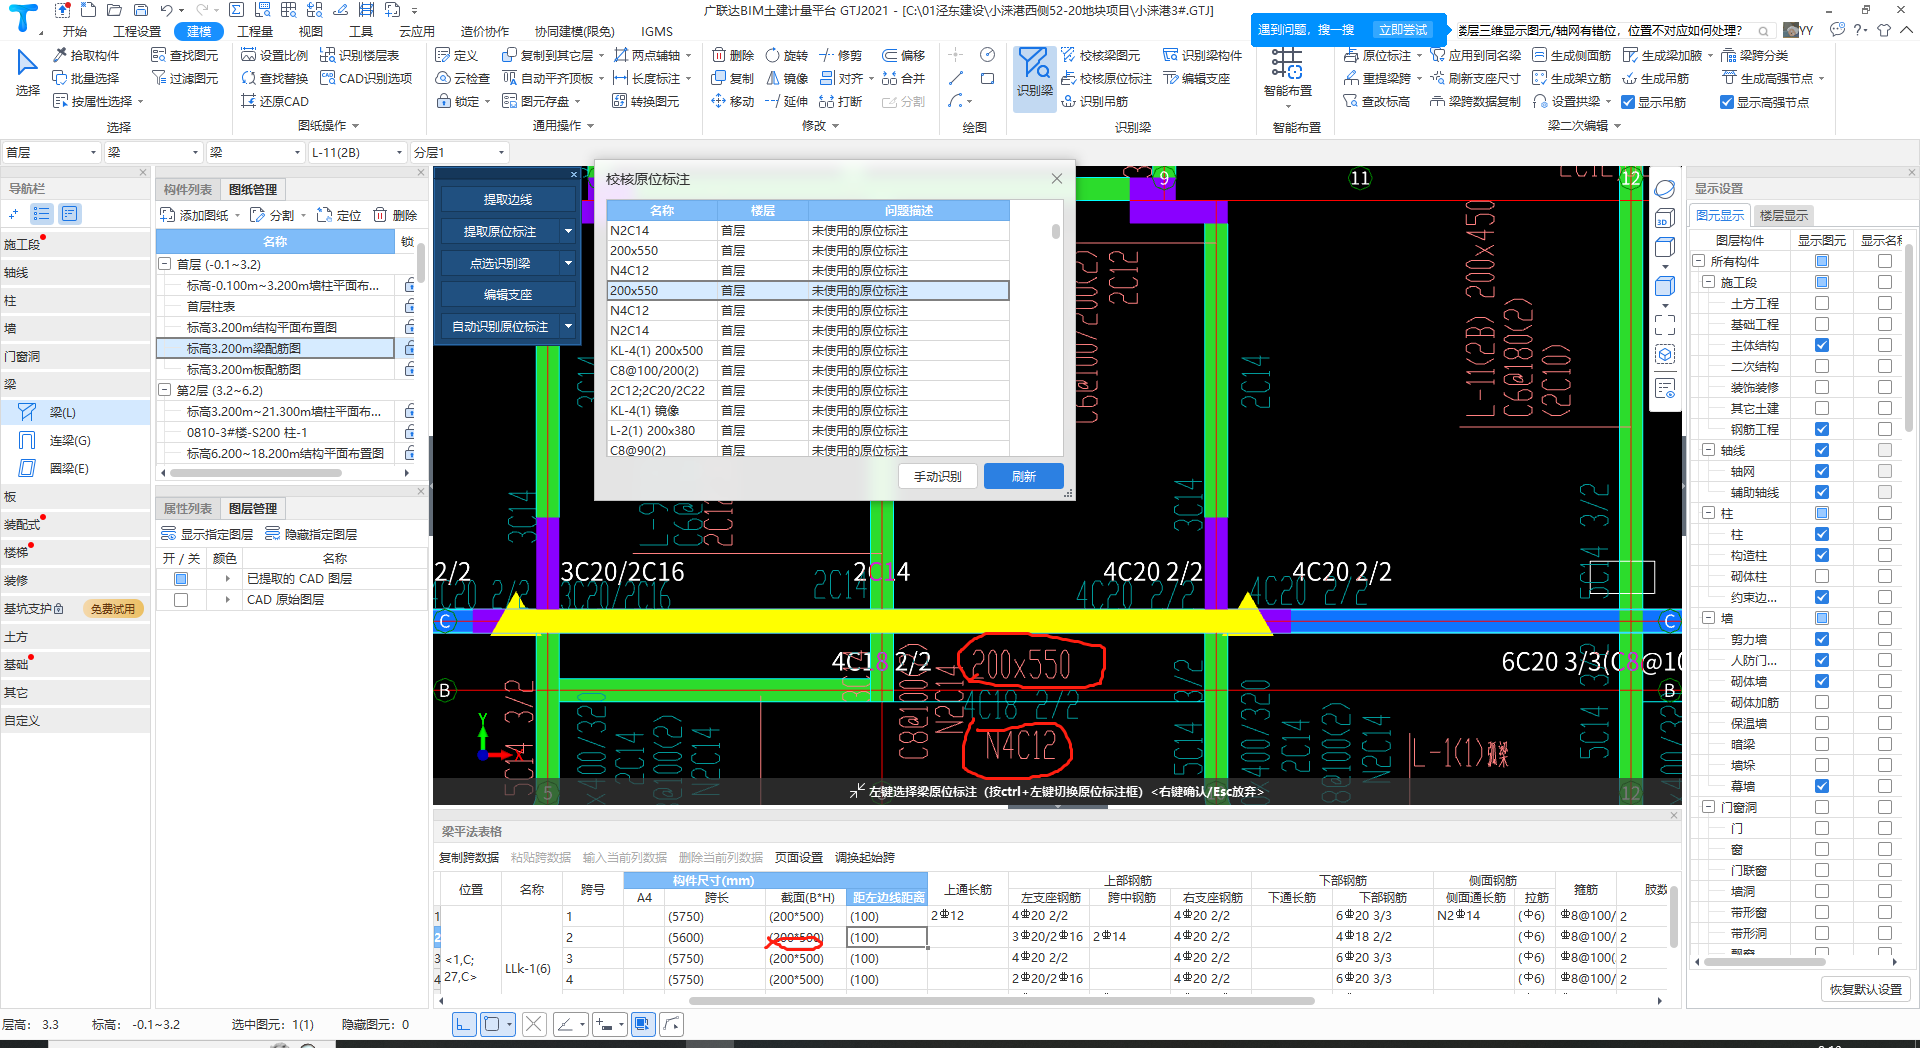Toggle 已提取的 CAD 图层 checkbox
Screen dimensions: 1920x1048
tap(181, 578)
